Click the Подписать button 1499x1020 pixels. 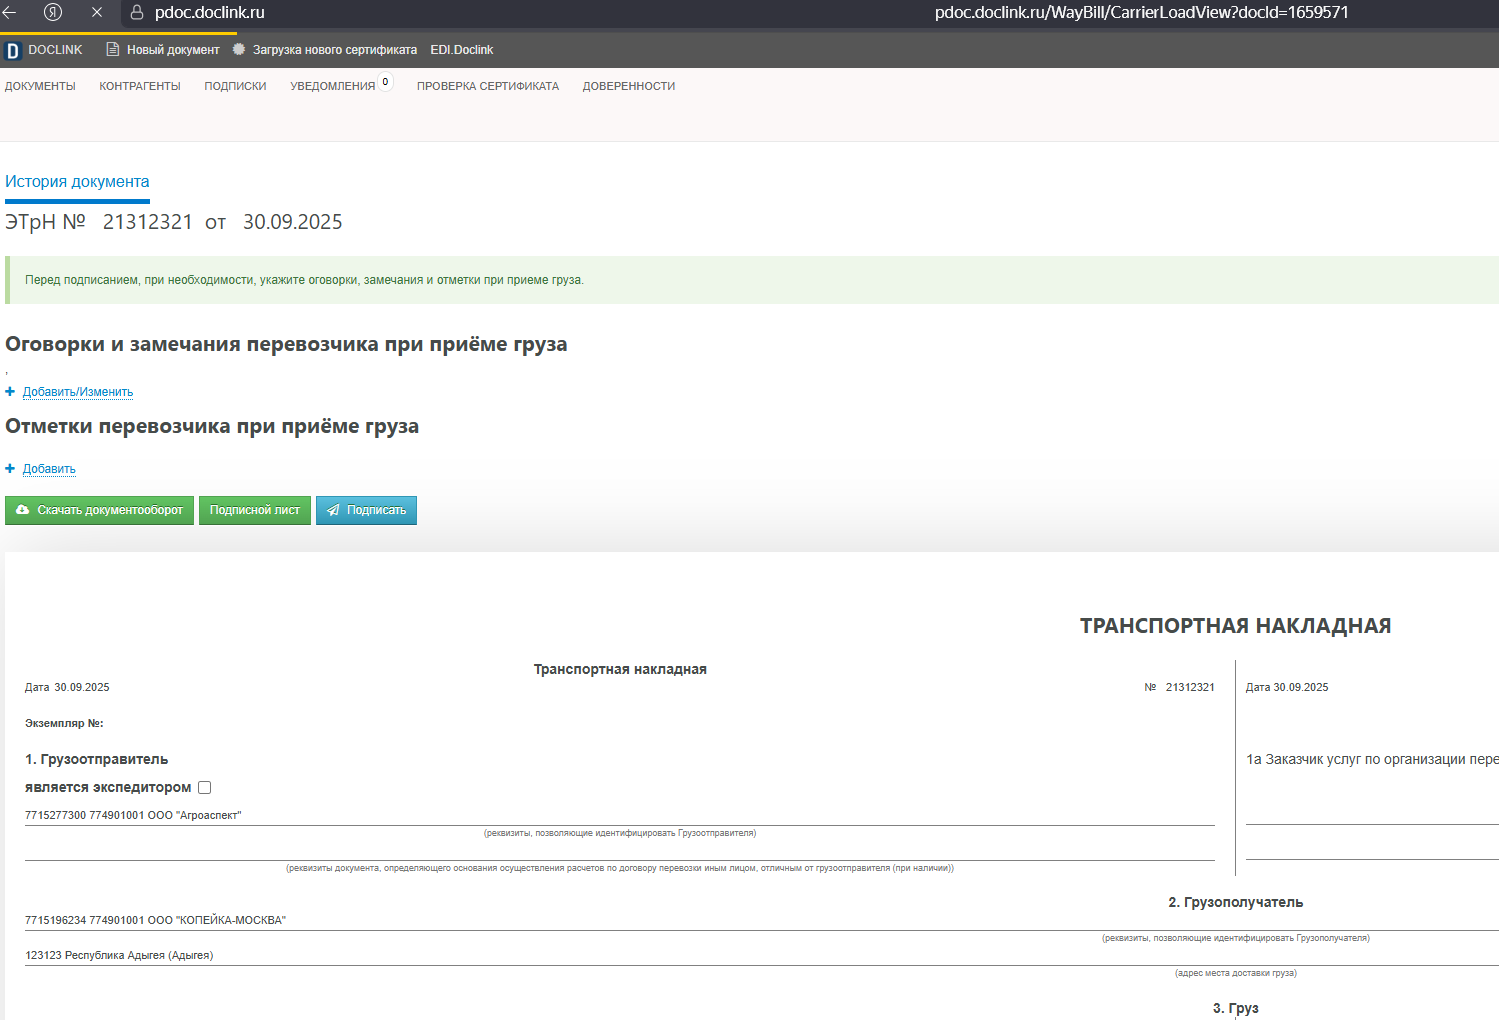coord(366,510)
